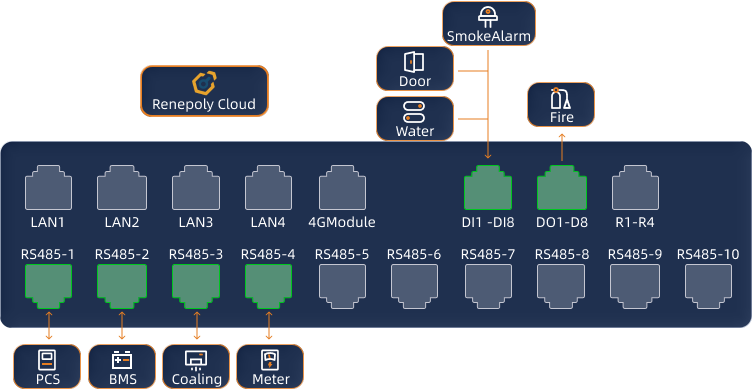Open the Fire extinguisher card

point(561,105)
